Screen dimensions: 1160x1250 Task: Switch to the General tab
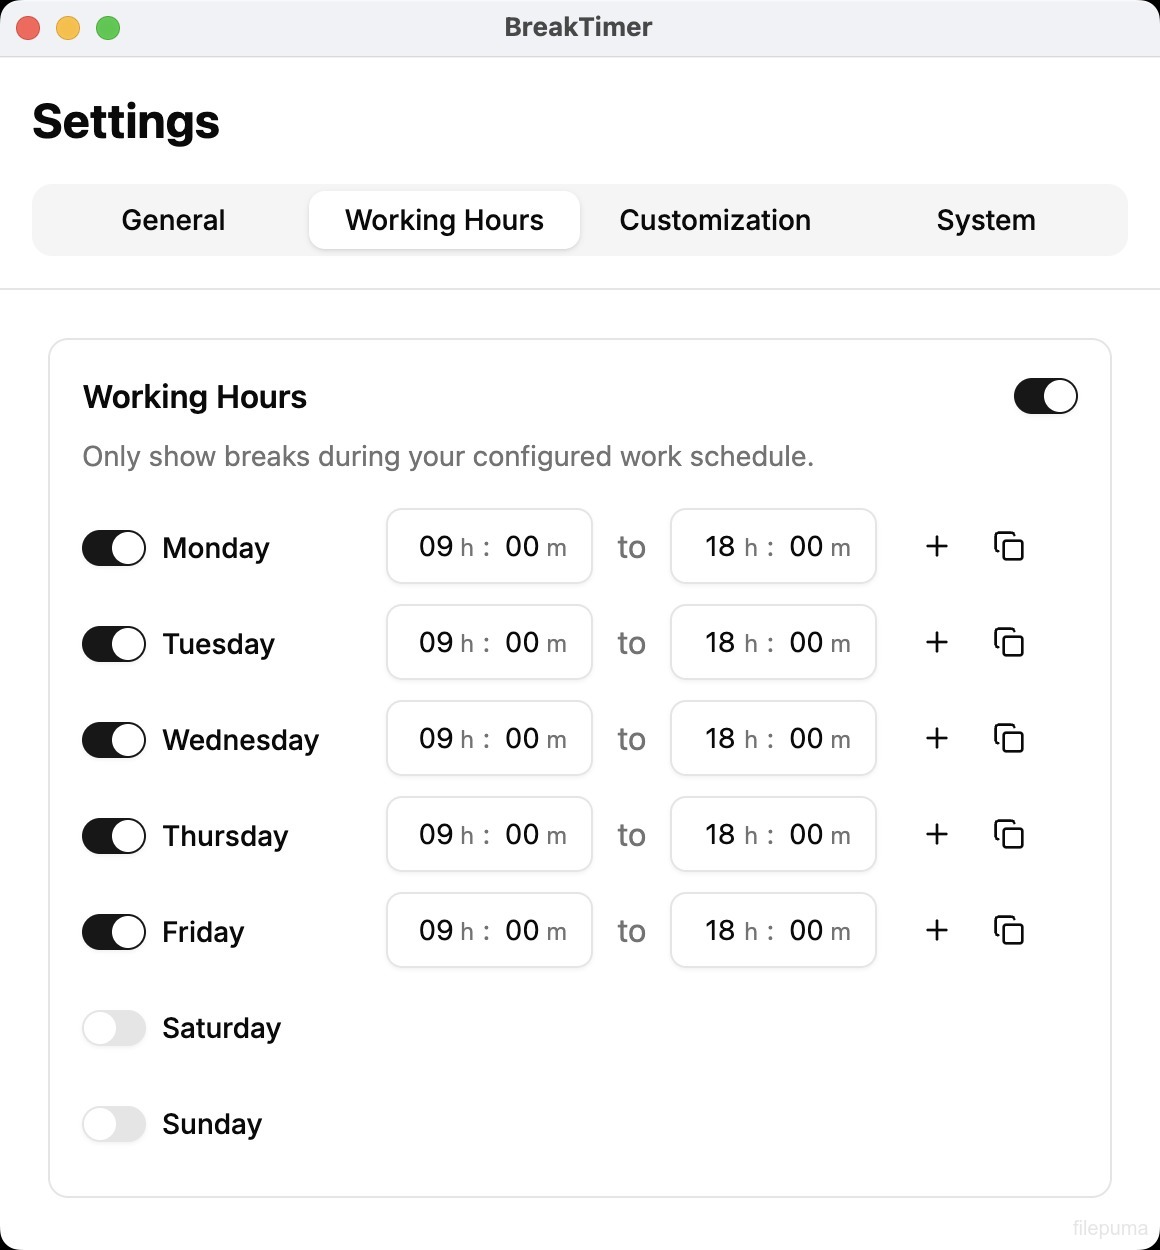[173, 220]
